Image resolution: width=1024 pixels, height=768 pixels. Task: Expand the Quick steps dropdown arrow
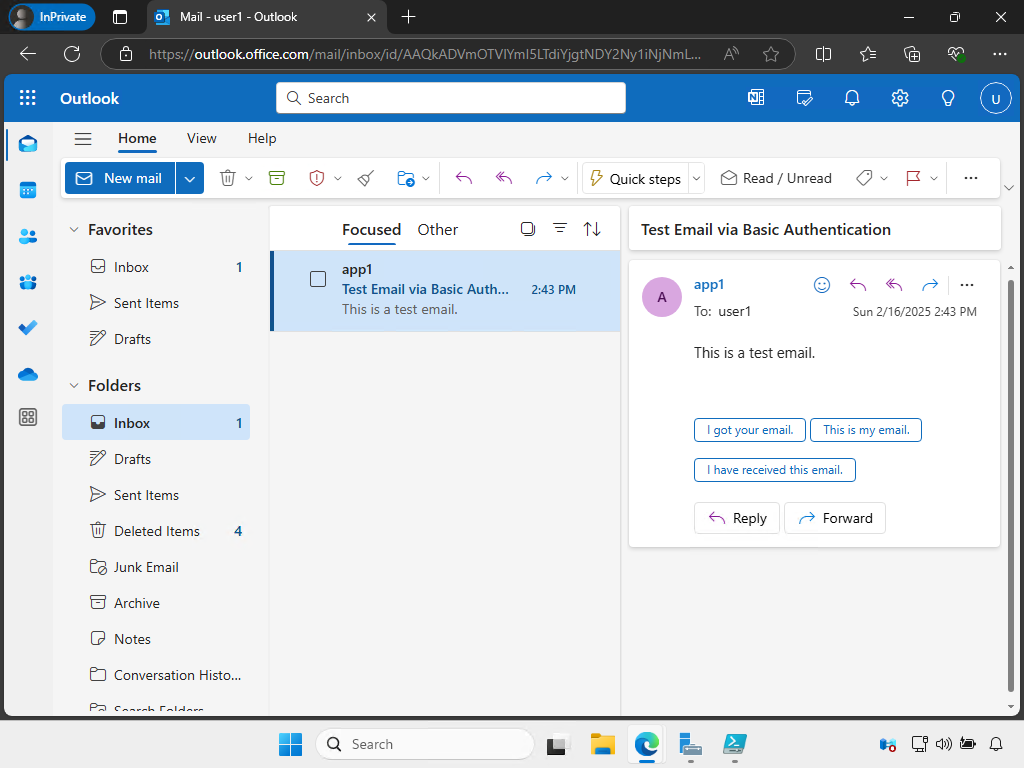pyautogui.click(x=696, y=178)
